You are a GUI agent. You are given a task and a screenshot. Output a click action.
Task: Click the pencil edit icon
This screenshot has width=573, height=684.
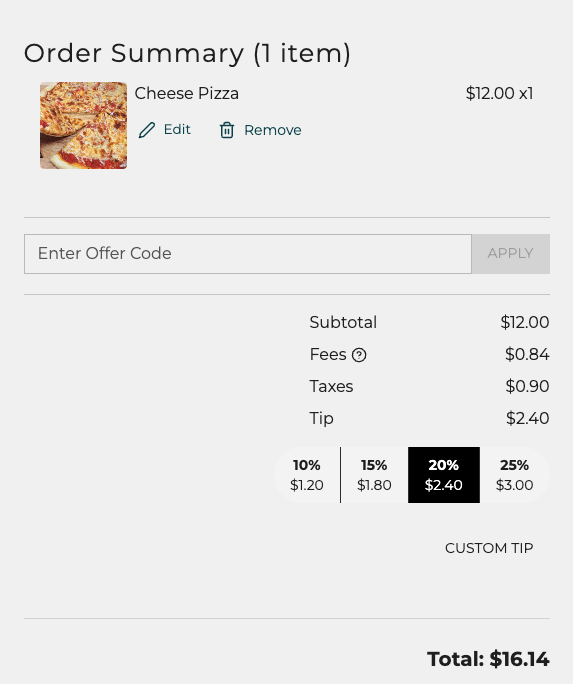pos(147,130)
